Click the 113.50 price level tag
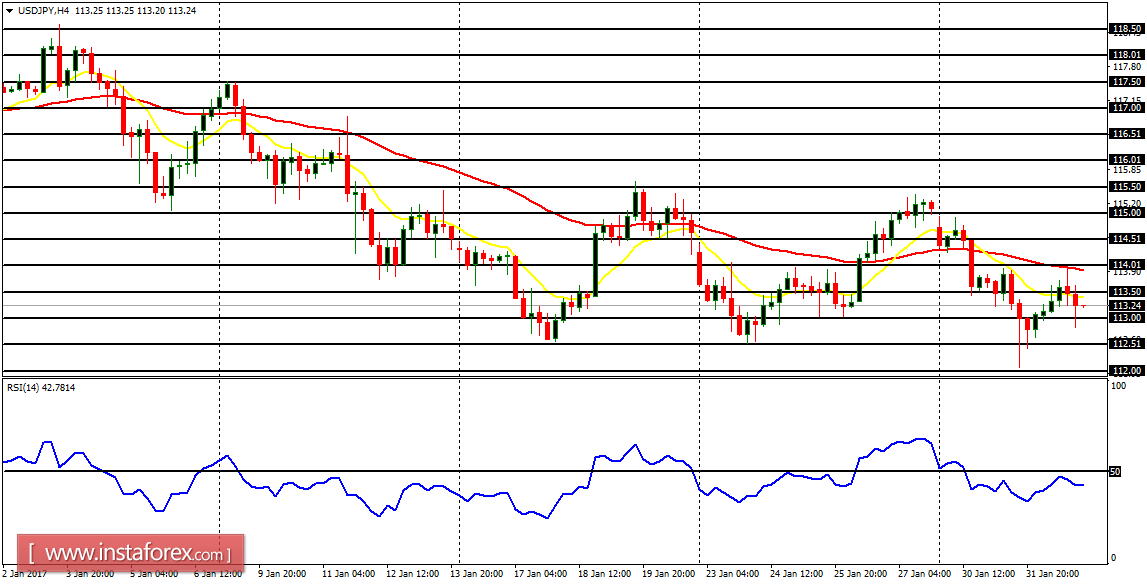The height and width of the screenshot is (585, 1147). point(1129,291)
